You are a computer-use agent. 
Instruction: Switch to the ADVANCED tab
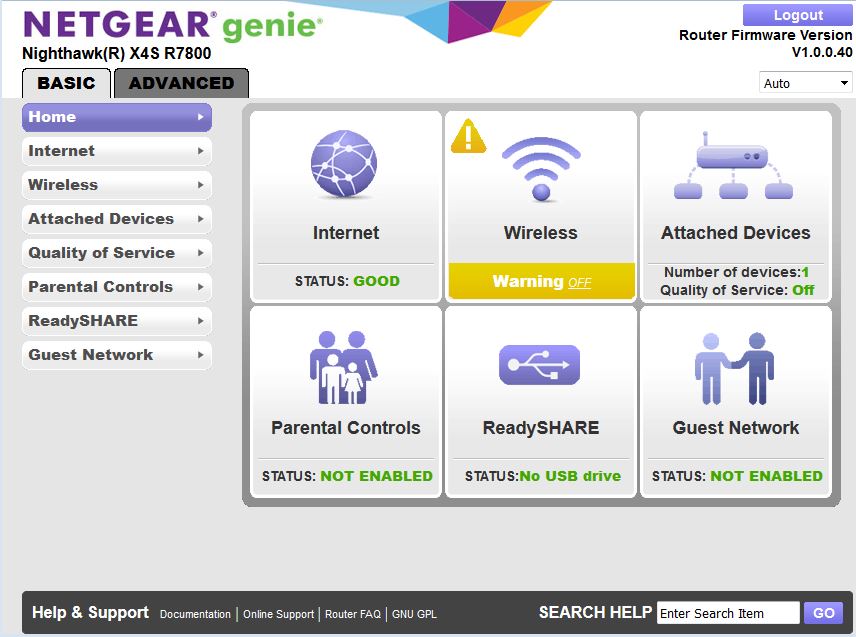tap(181, 83)
